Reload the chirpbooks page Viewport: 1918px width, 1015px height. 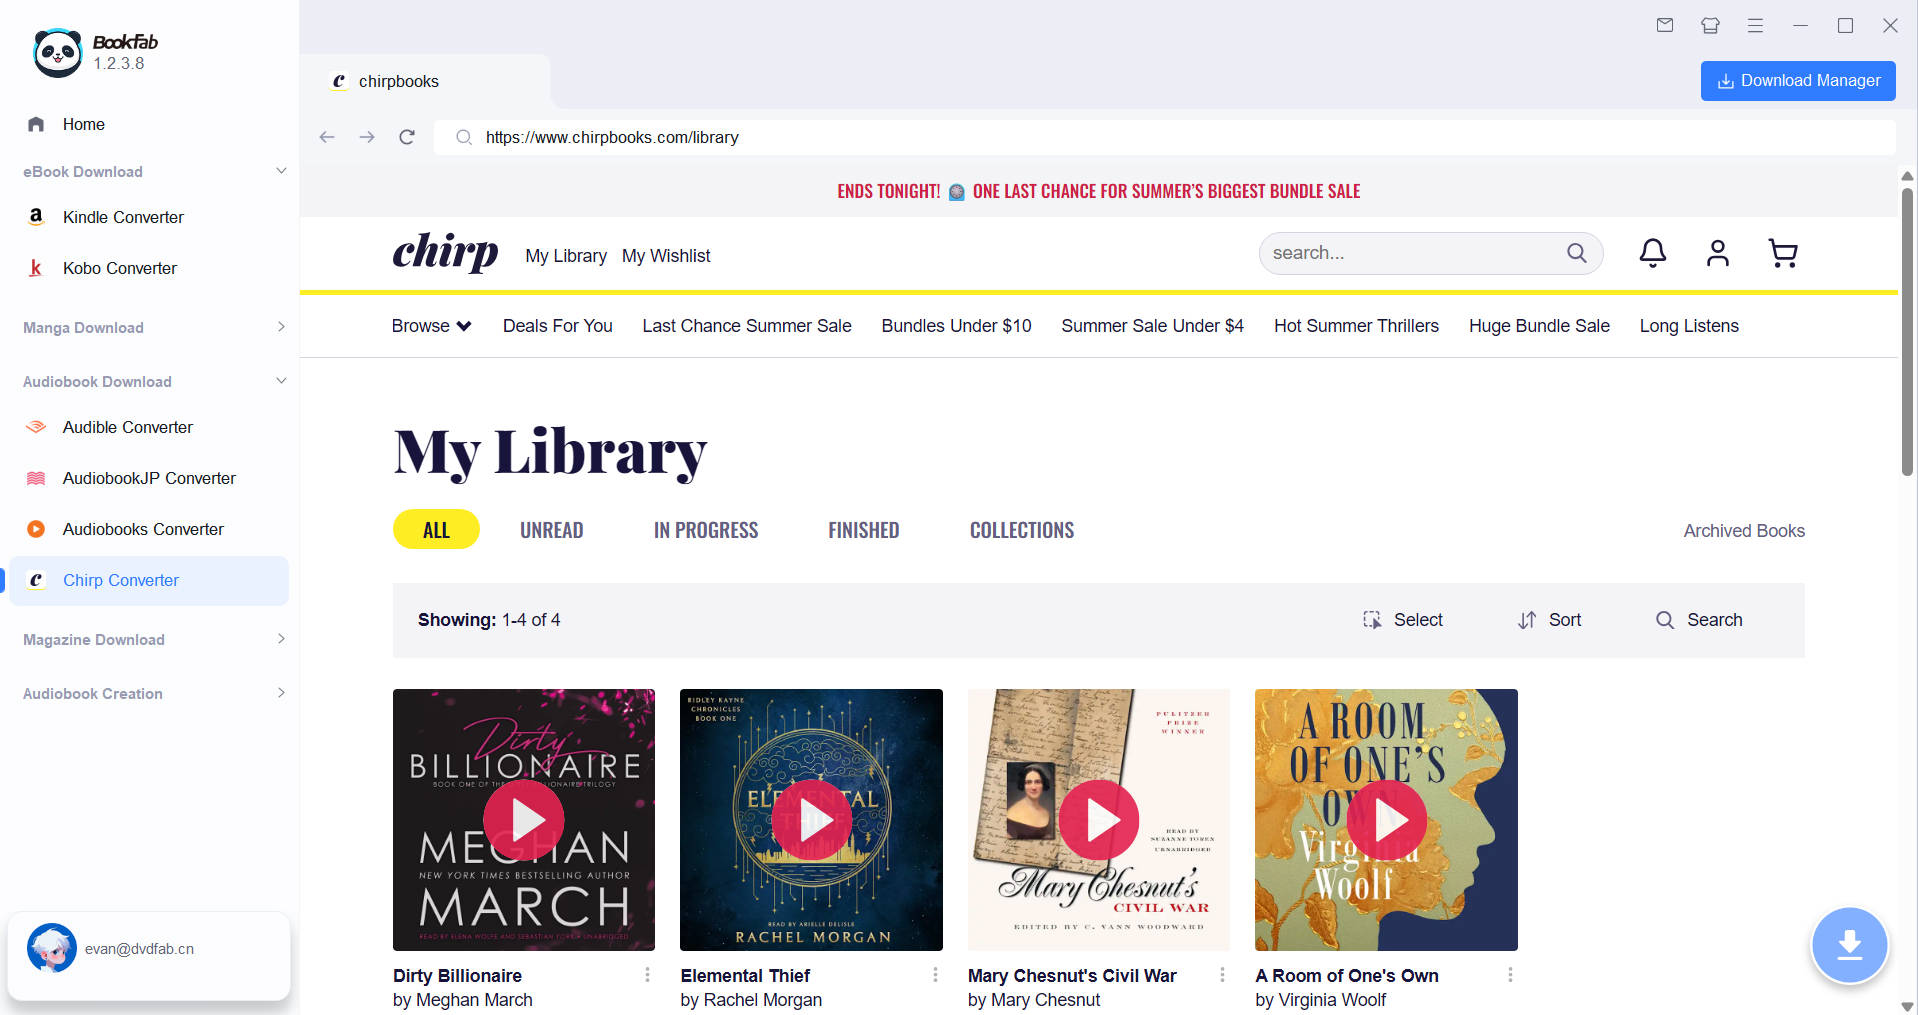(x=407, y=137)
